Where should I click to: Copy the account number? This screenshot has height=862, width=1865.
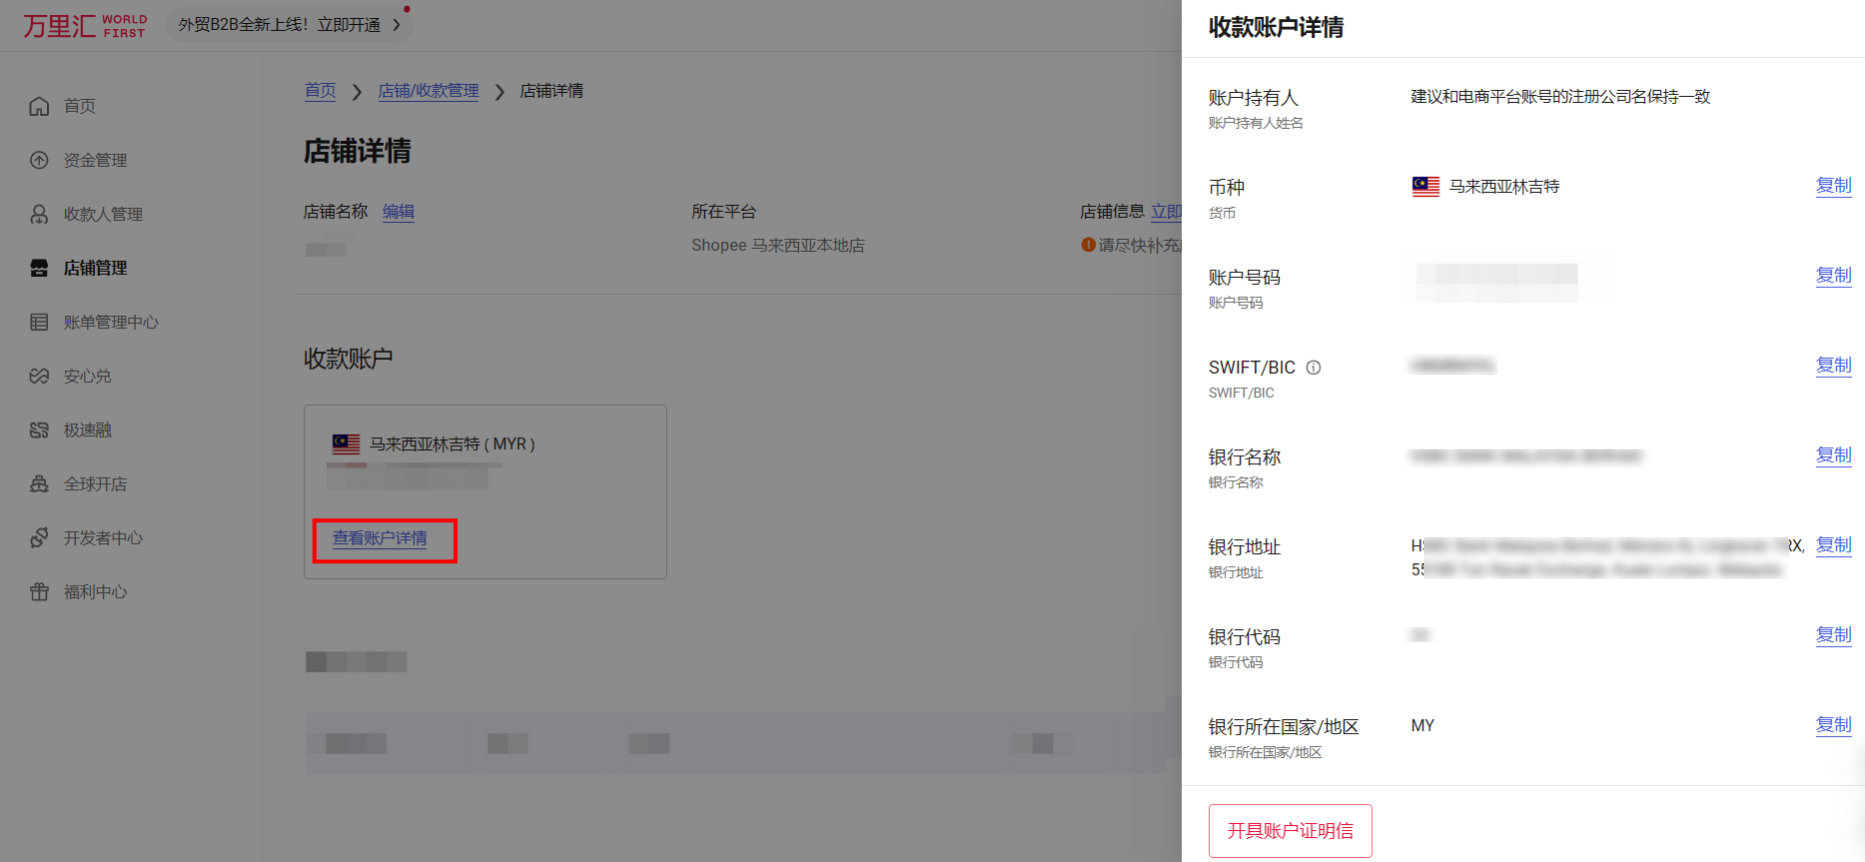(x=1832, y=276)
